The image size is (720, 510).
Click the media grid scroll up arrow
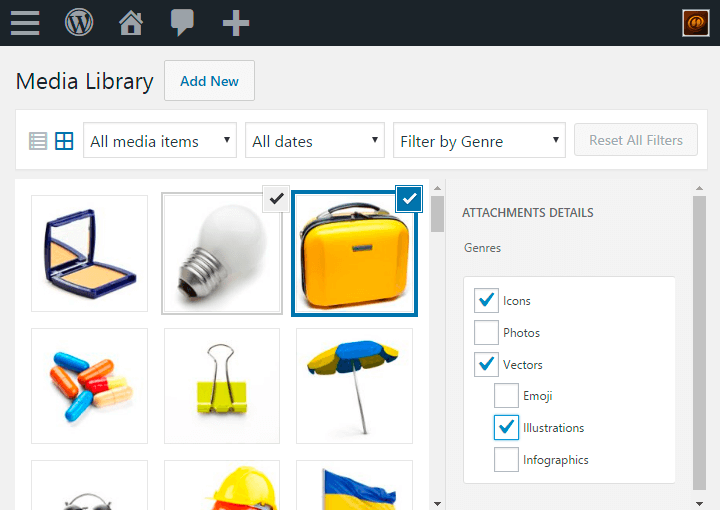(x=438, y=188)
